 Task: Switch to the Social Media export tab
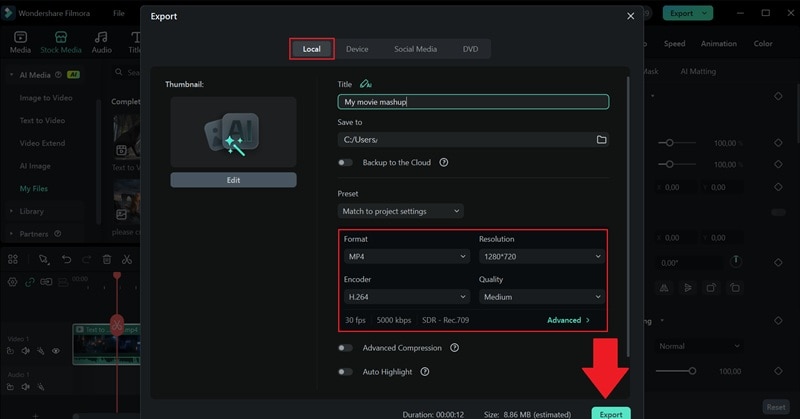coord(415,49)
